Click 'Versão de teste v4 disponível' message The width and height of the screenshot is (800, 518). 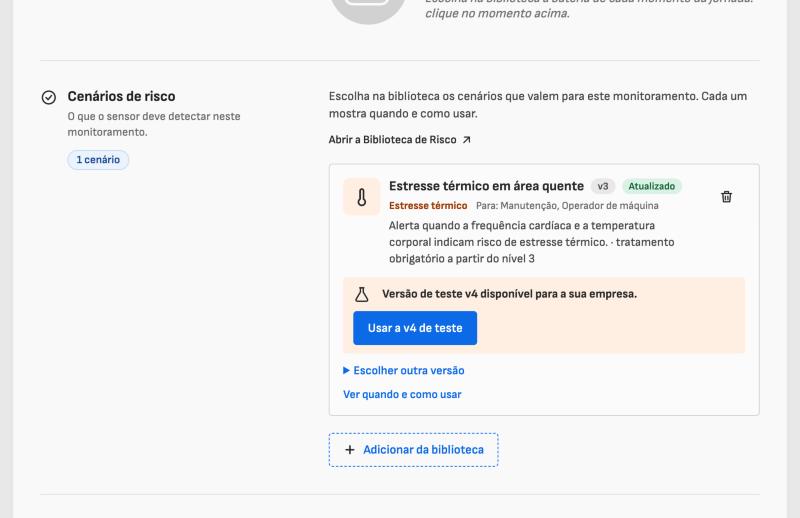pos(509,294)
